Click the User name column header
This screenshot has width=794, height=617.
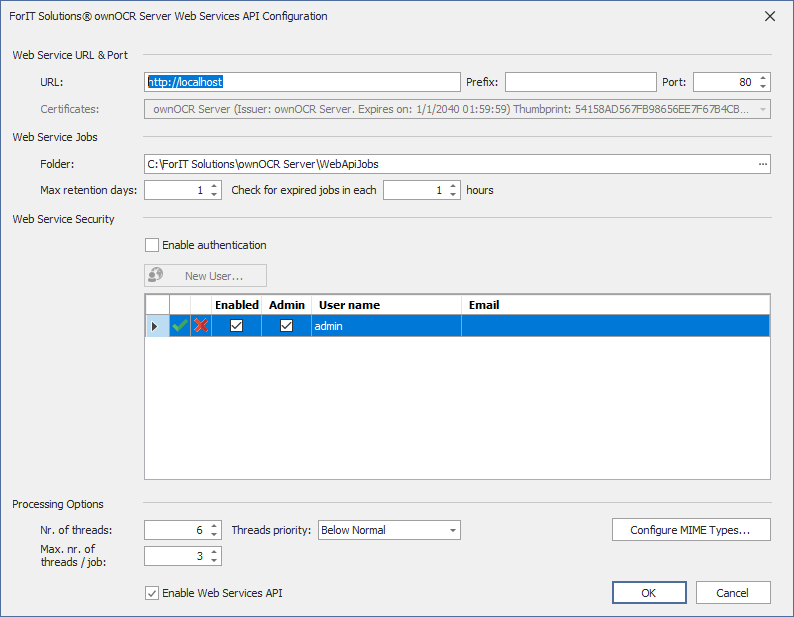[386, 305]
